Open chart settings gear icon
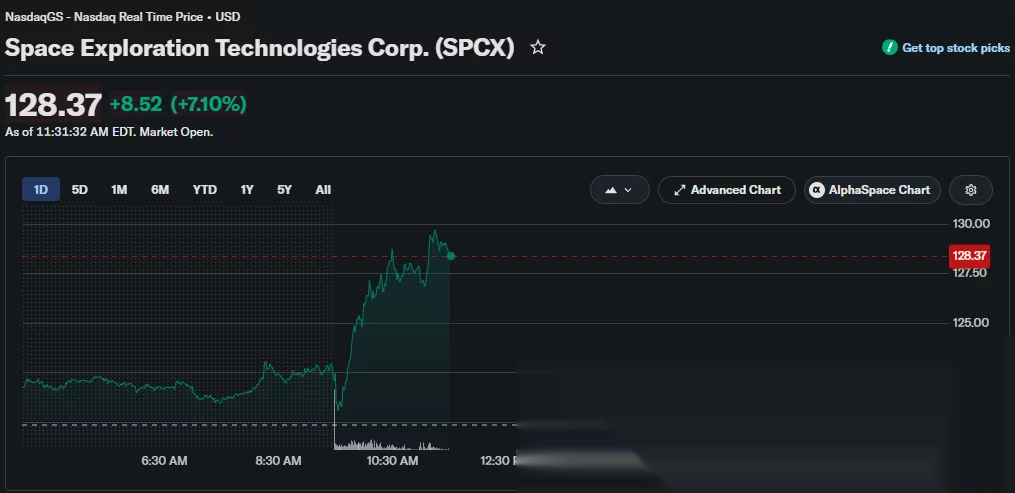 pos(970,190)
